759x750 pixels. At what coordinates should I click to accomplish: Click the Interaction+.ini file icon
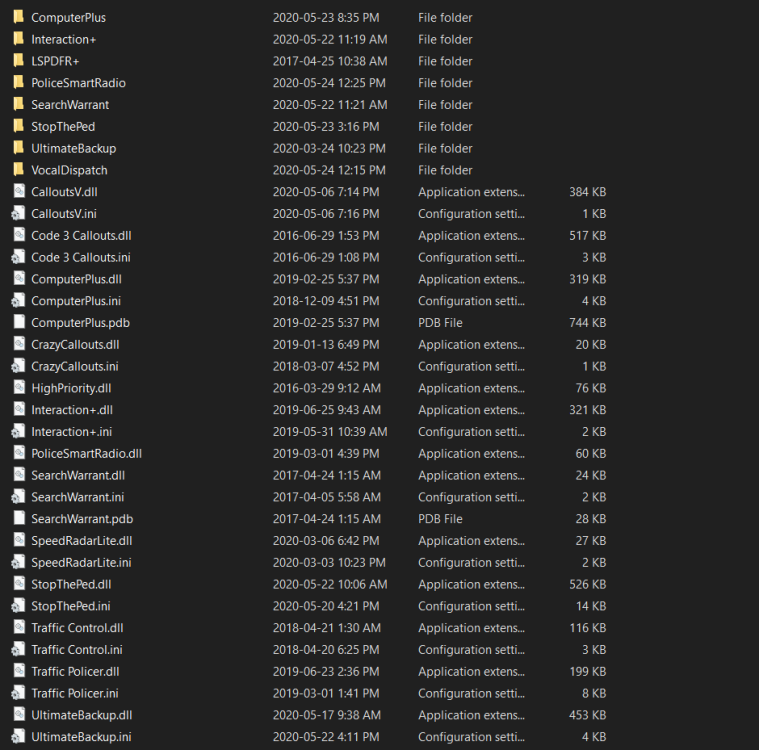[18, 431]
